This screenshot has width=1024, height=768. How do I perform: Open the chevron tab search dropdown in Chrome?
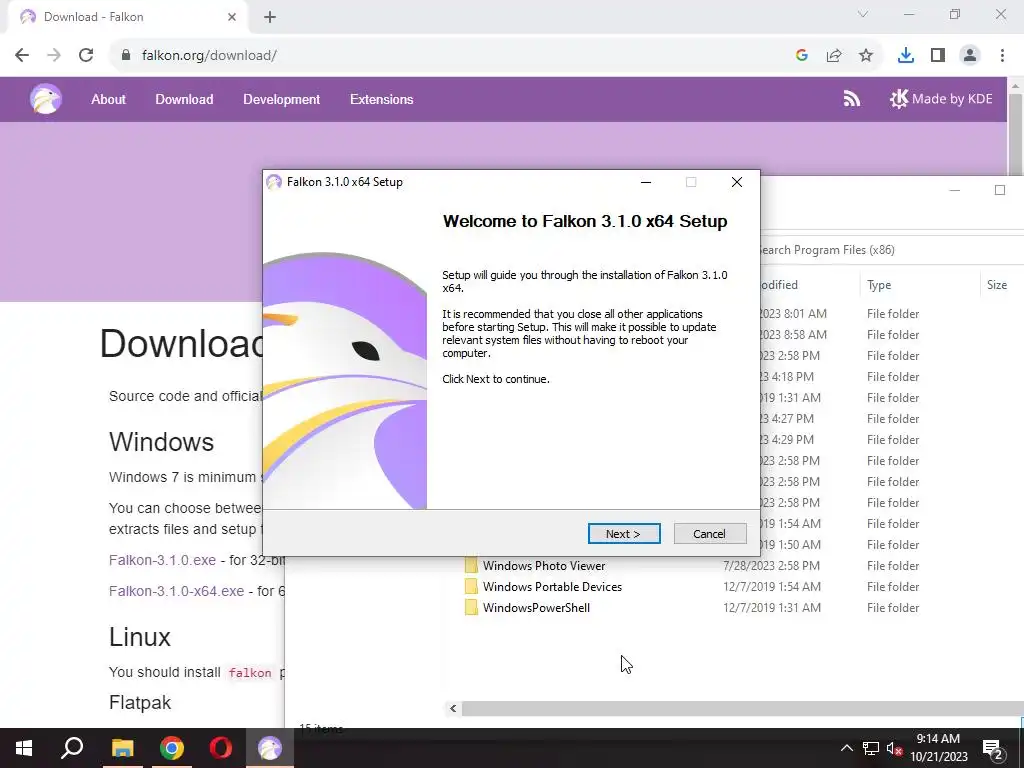[863, 14]
